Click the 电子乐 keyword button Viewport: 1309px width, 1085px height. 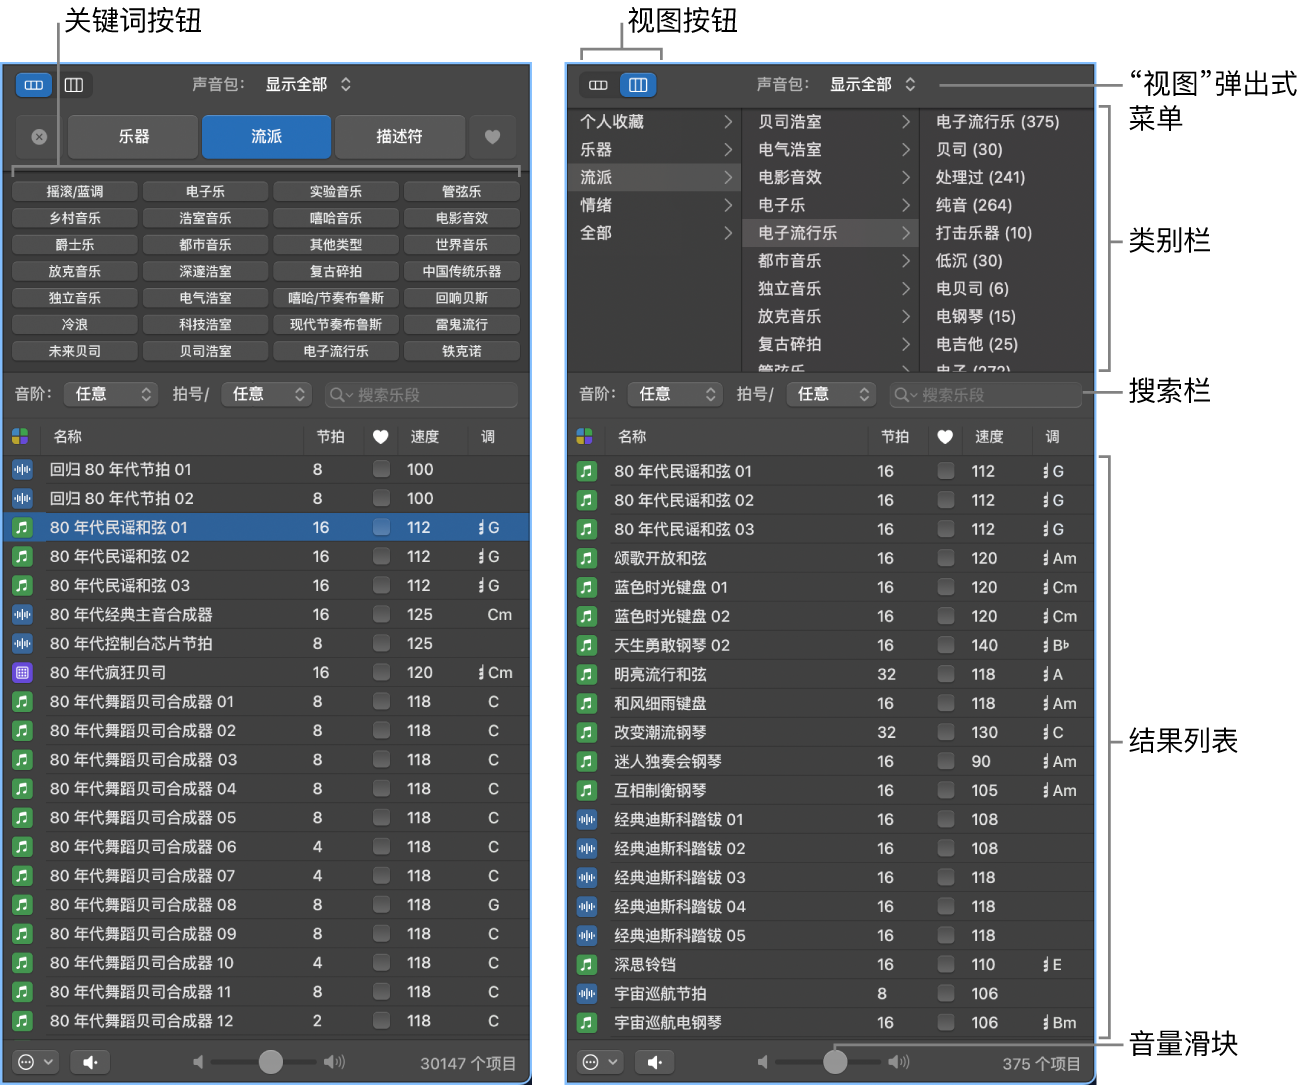206,190
